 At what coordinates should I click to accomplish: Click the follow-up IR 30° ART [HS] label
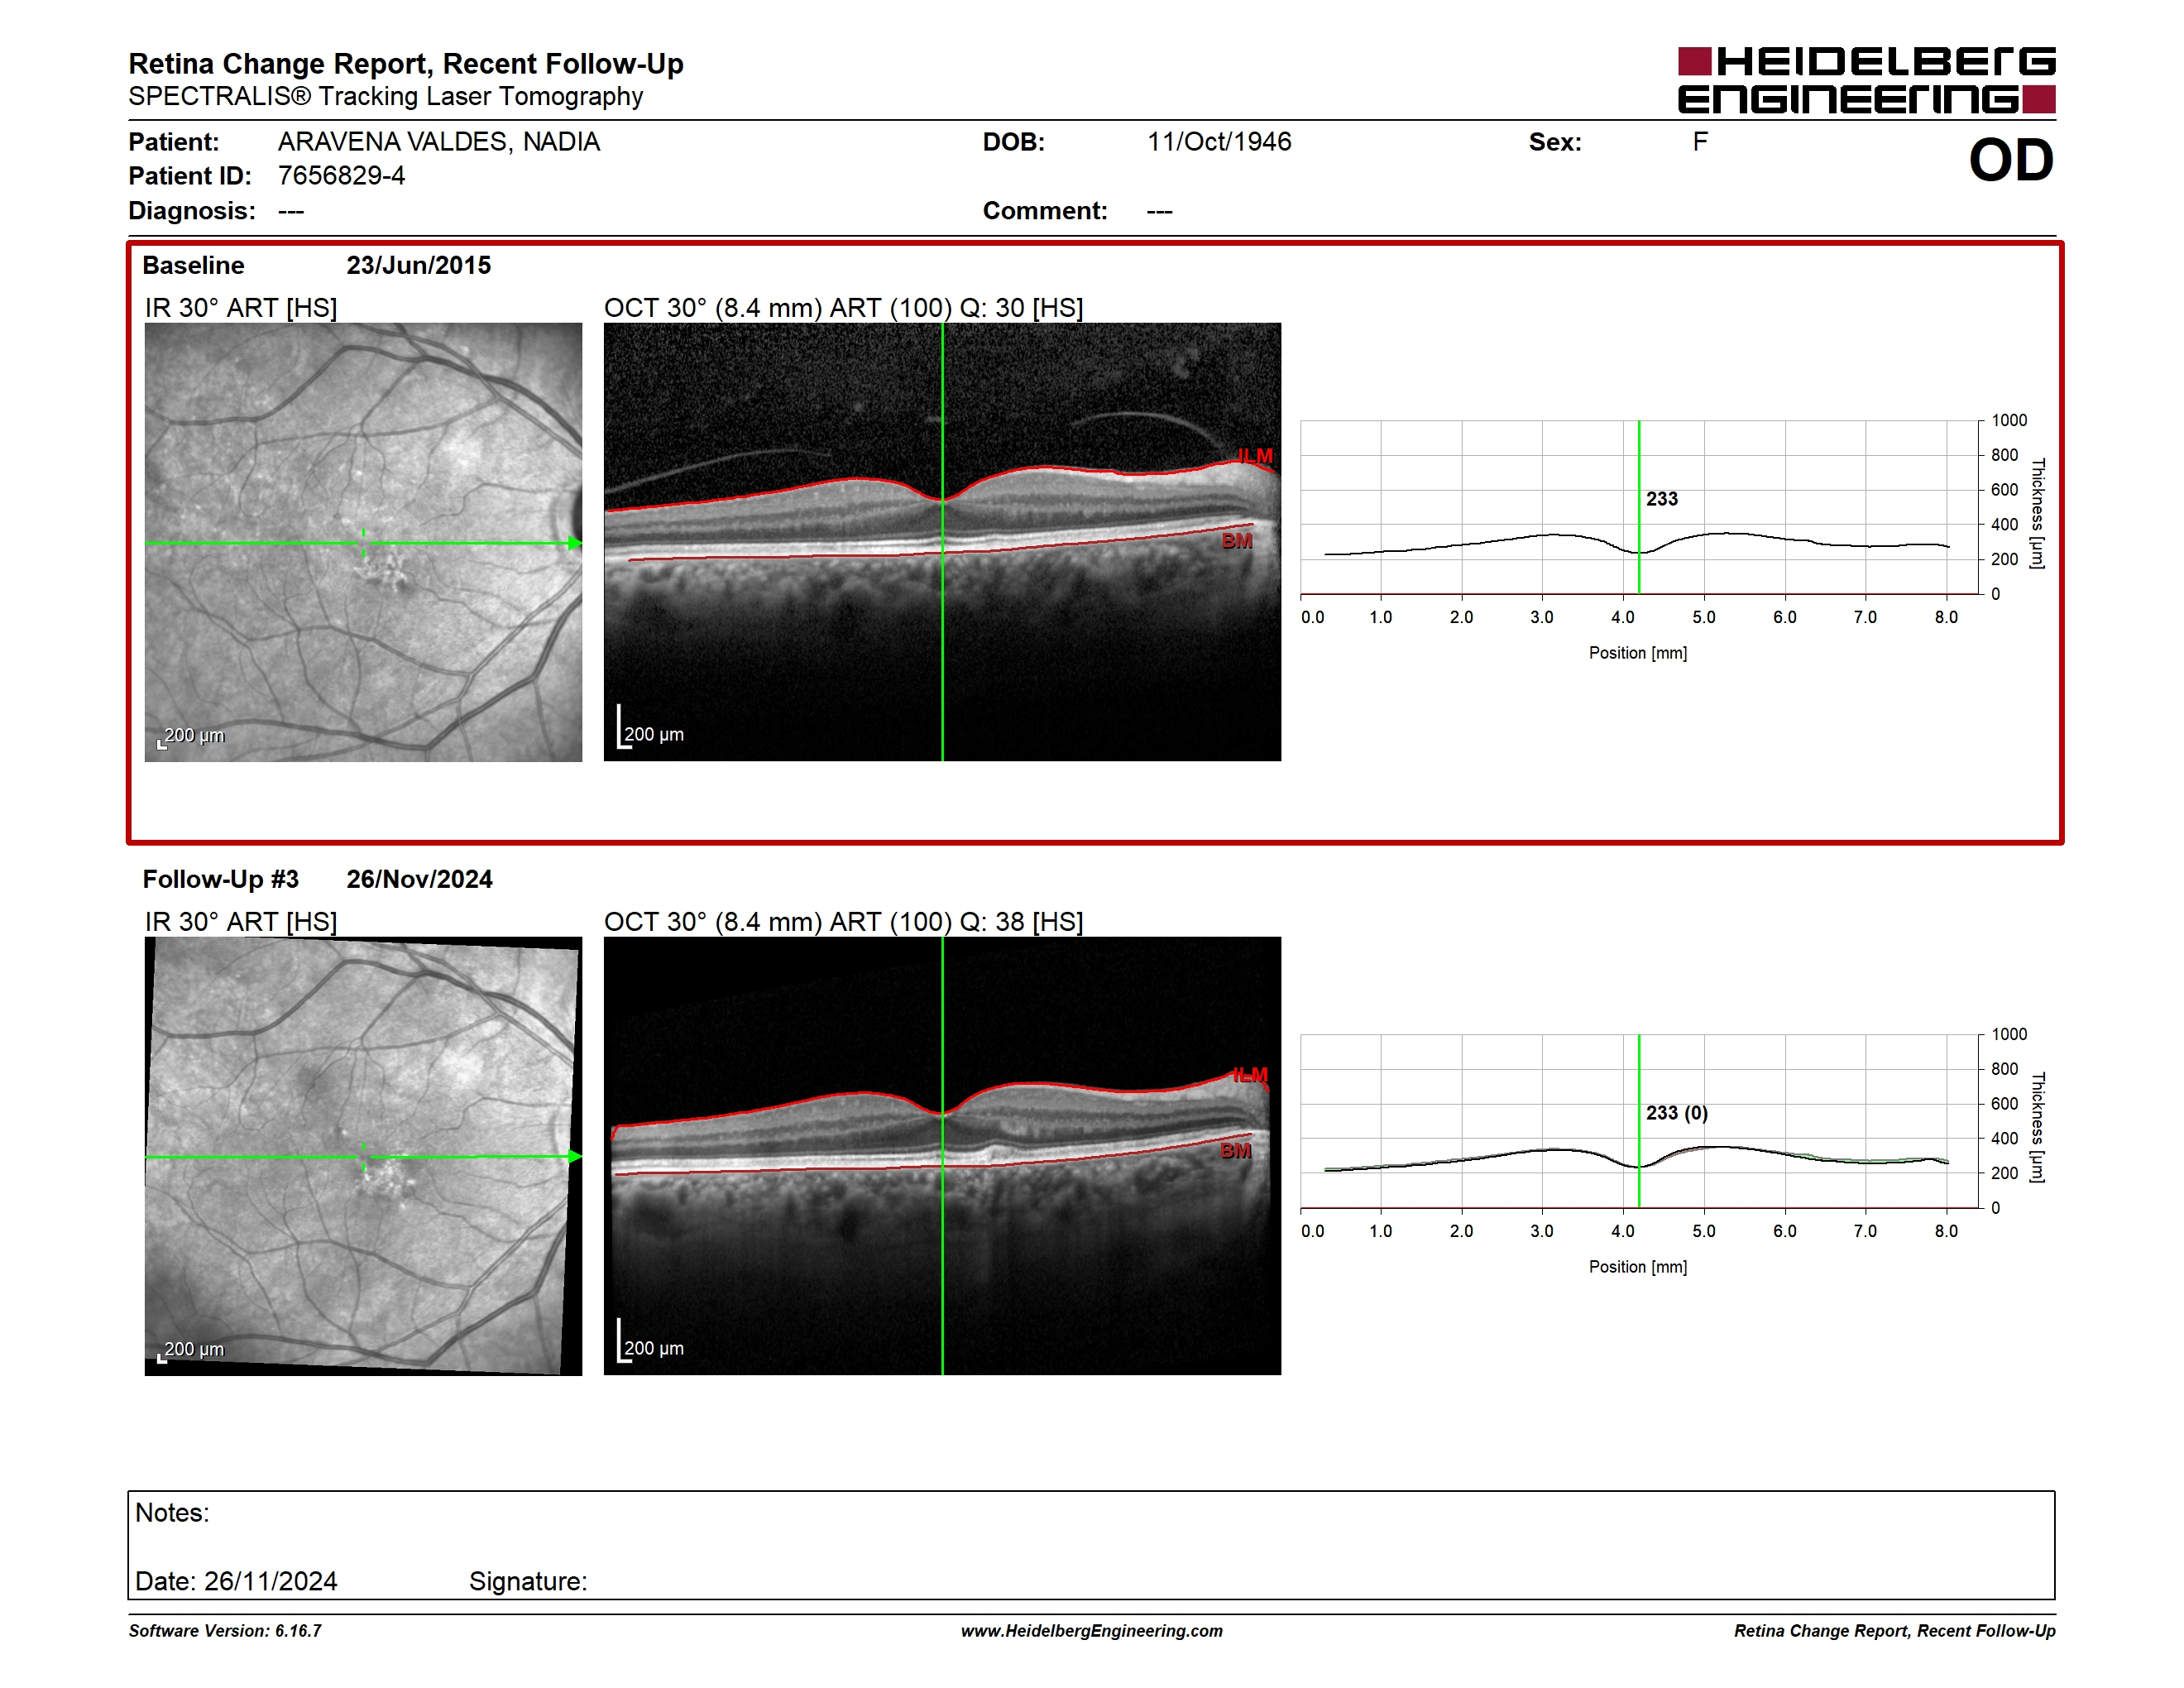[241, 922]
